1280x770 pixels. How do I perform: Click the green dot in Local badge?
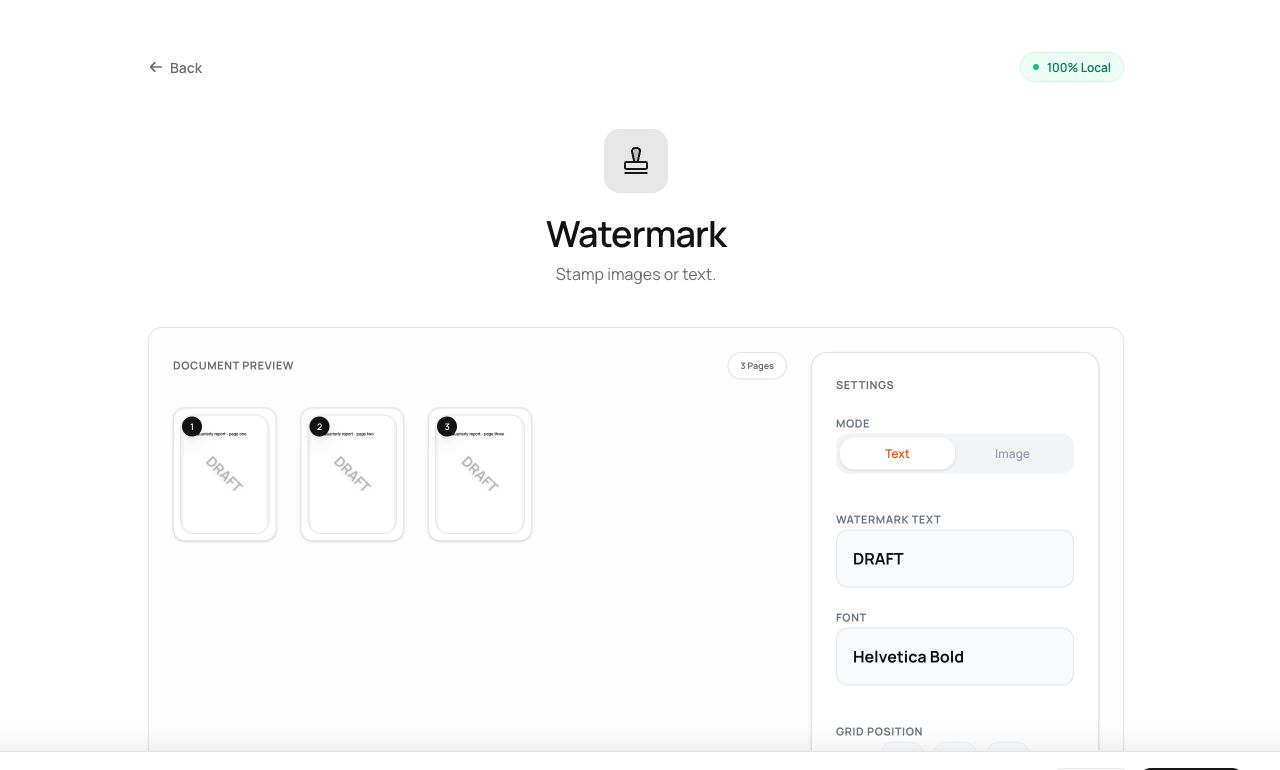(x=1036, y=67)
